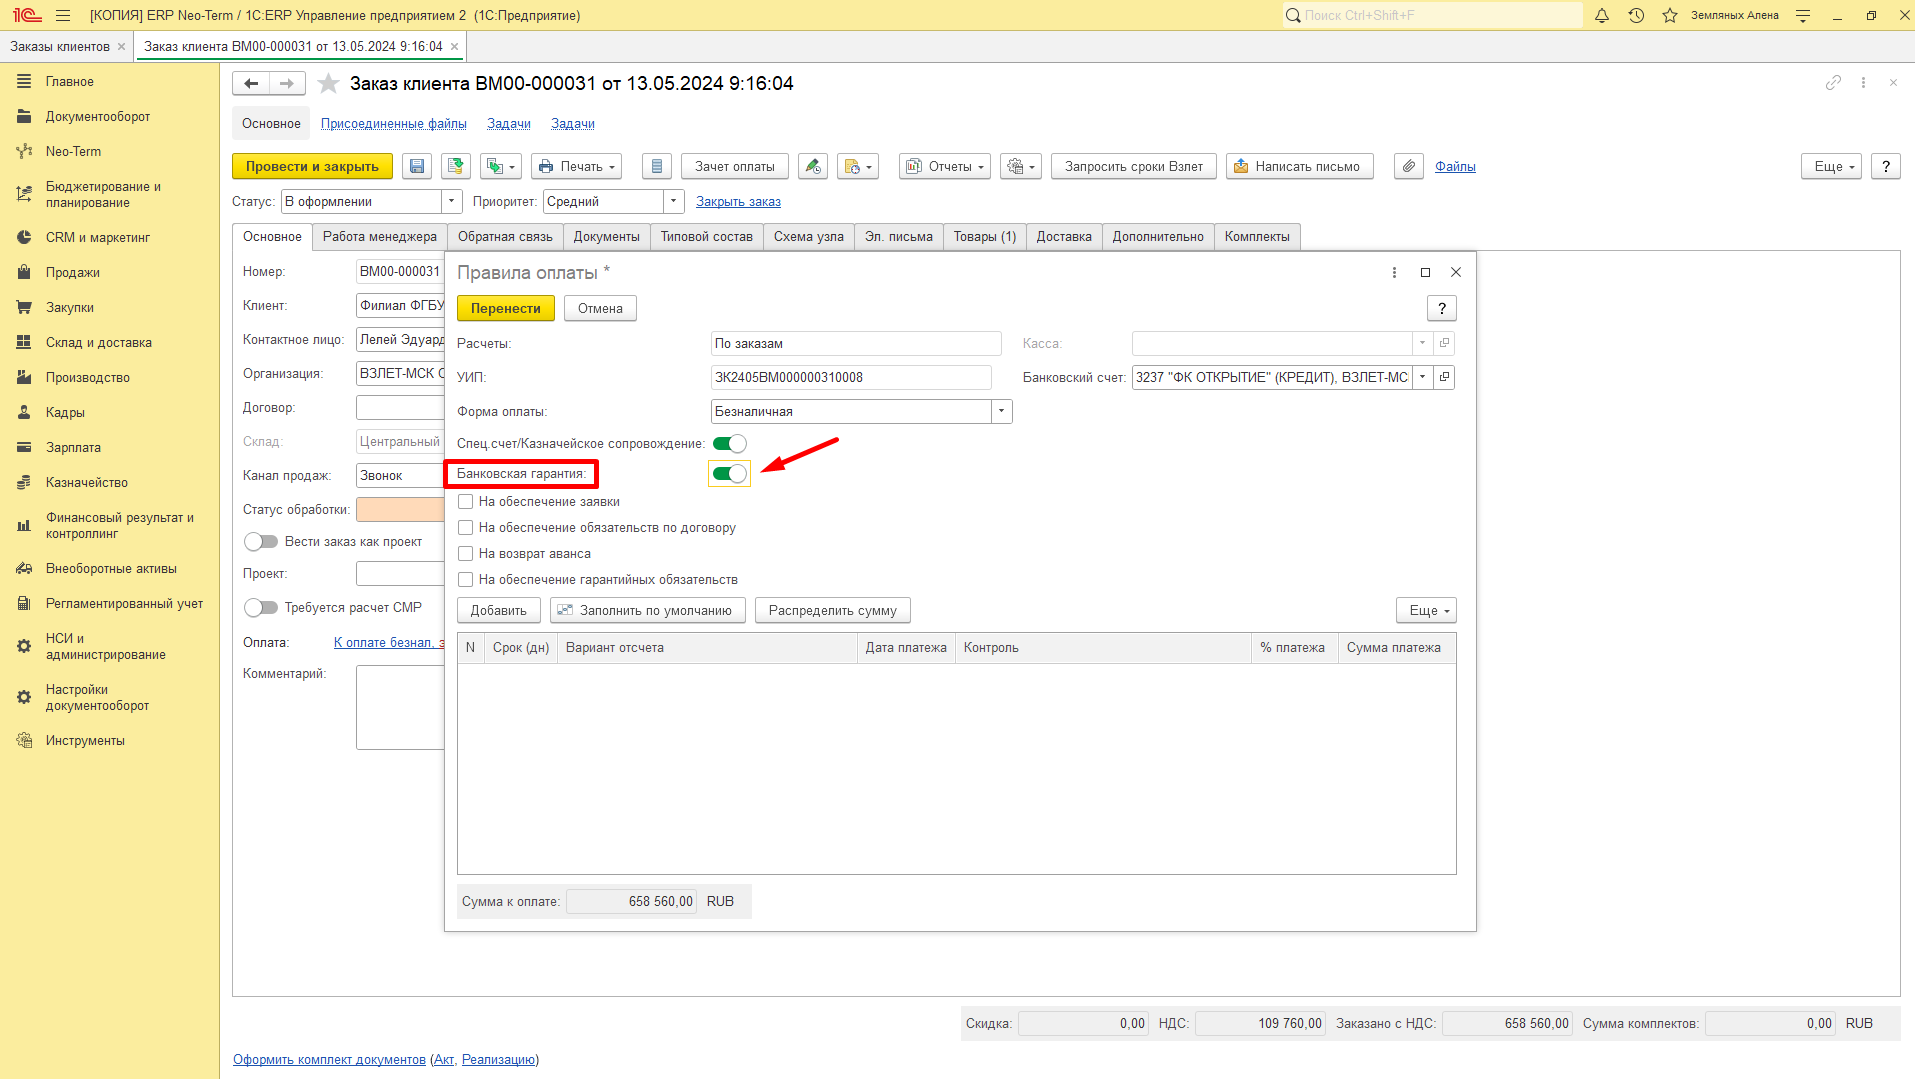Open Правила оплаты dialog more options dots
The height and width of the screenshot is (1079, 1915).
(x=1394, y=272)
